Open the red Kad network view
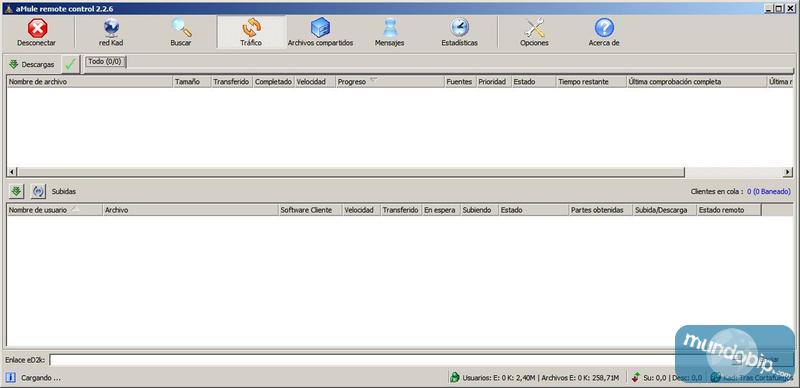Viewport: 800px width, 388px height. click(x=111, y=33)
